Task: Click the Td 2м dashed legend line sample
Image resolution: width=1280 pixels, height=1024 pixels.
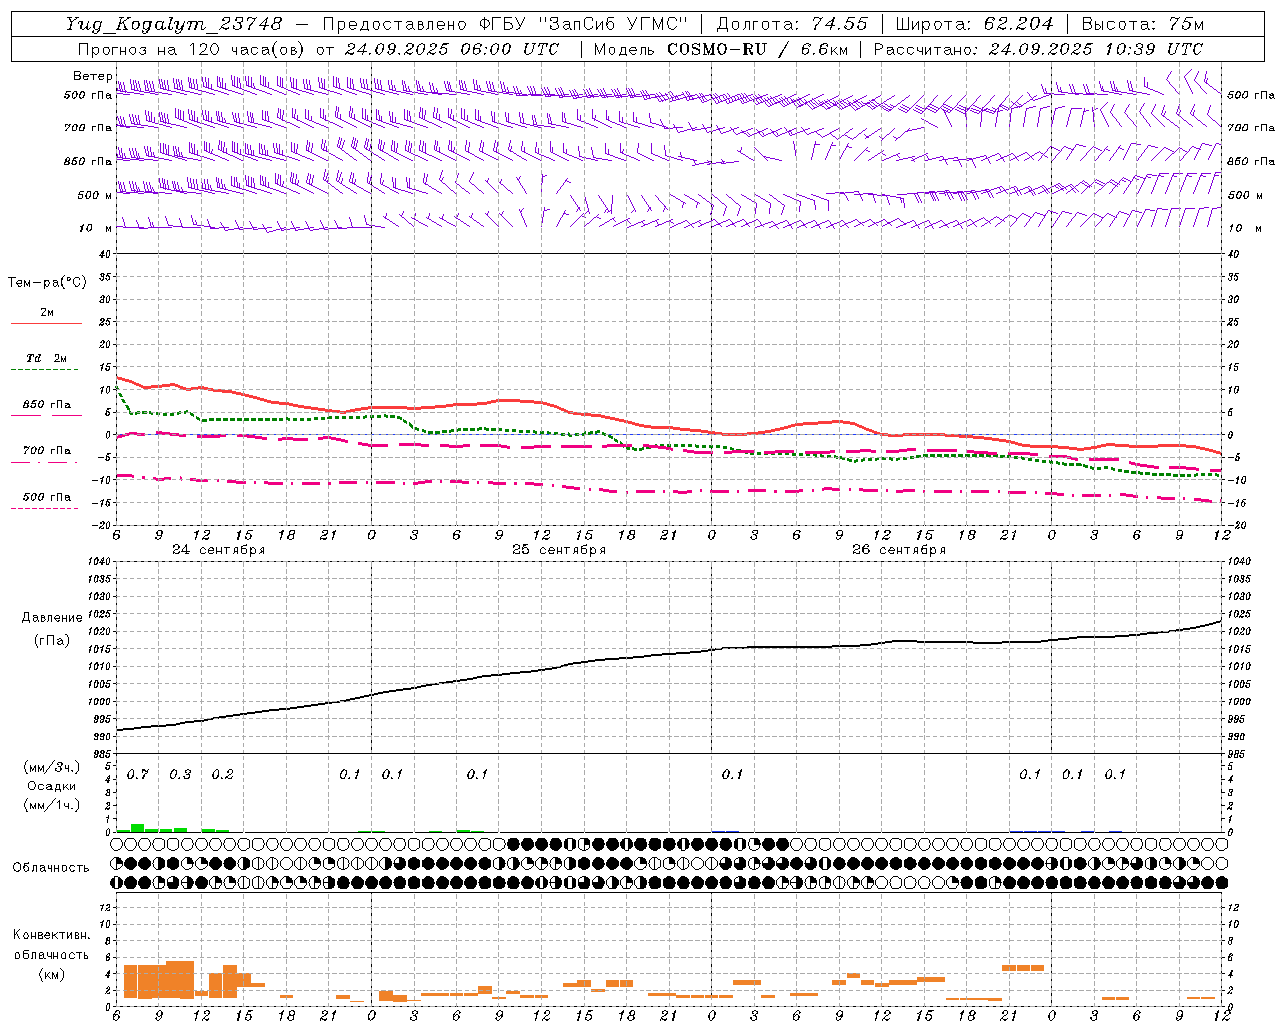Action: [x=44, y=369]
